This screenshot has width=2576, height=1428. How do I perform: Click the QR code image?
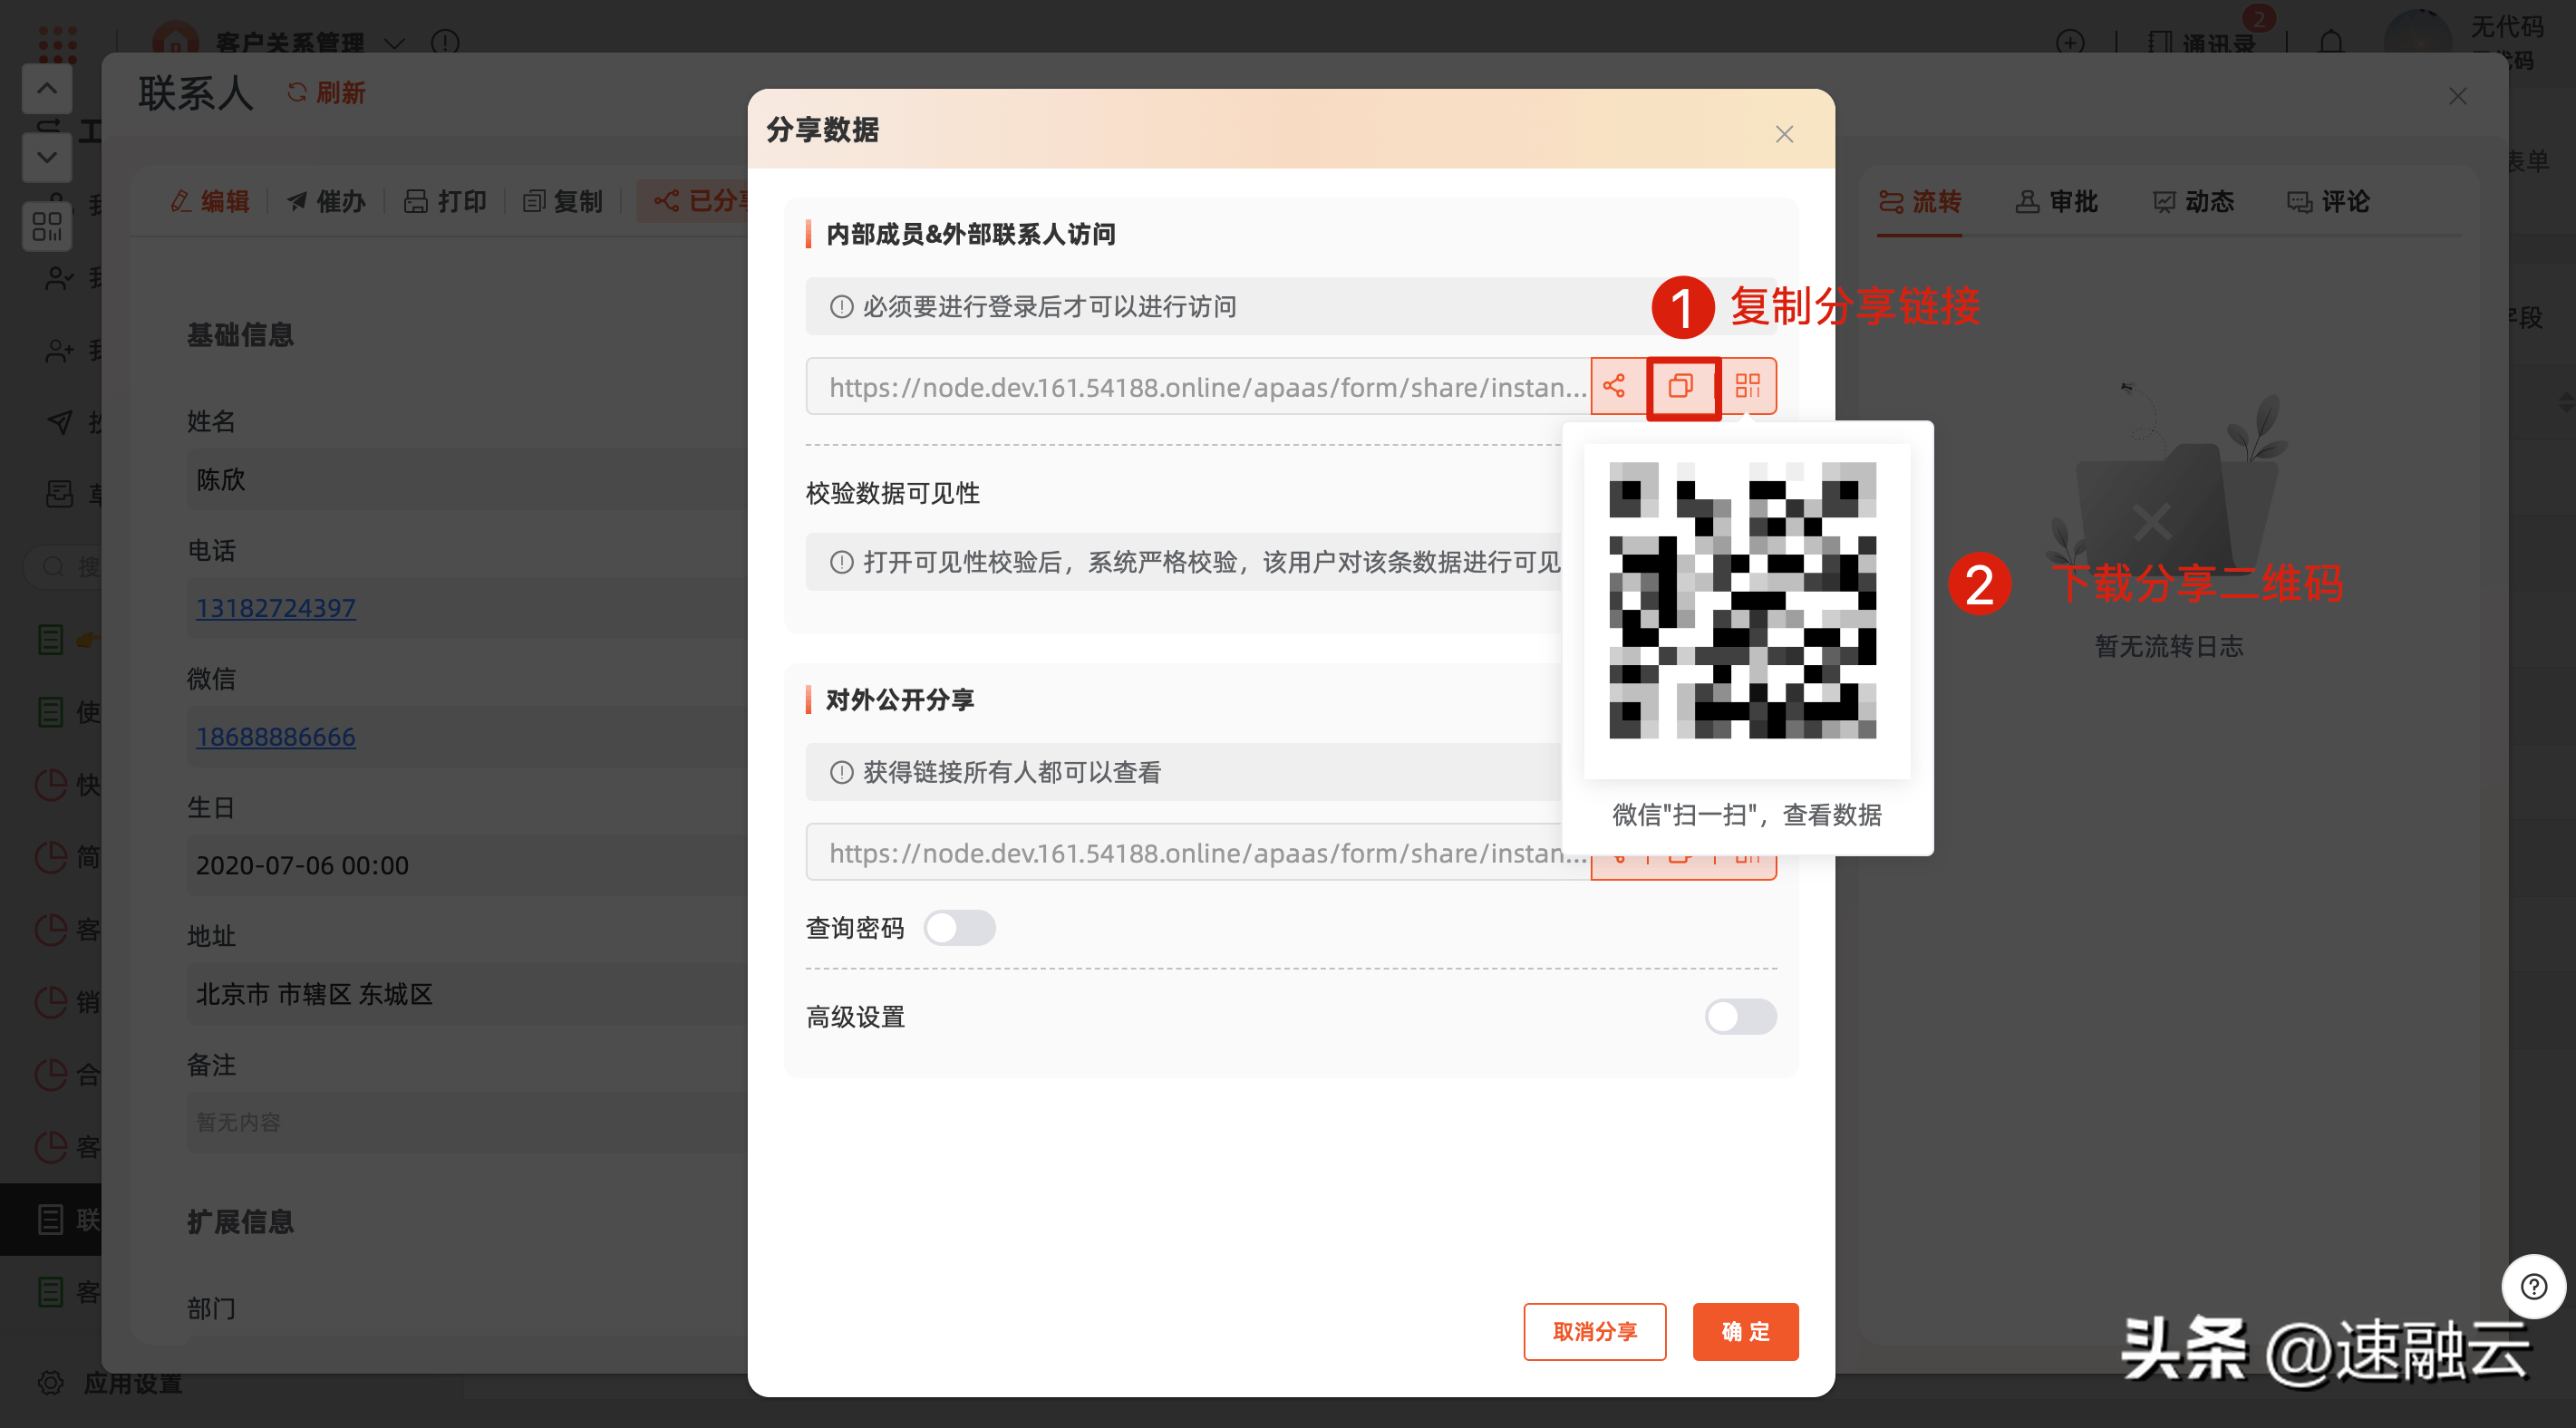[x=1742, y=601]
